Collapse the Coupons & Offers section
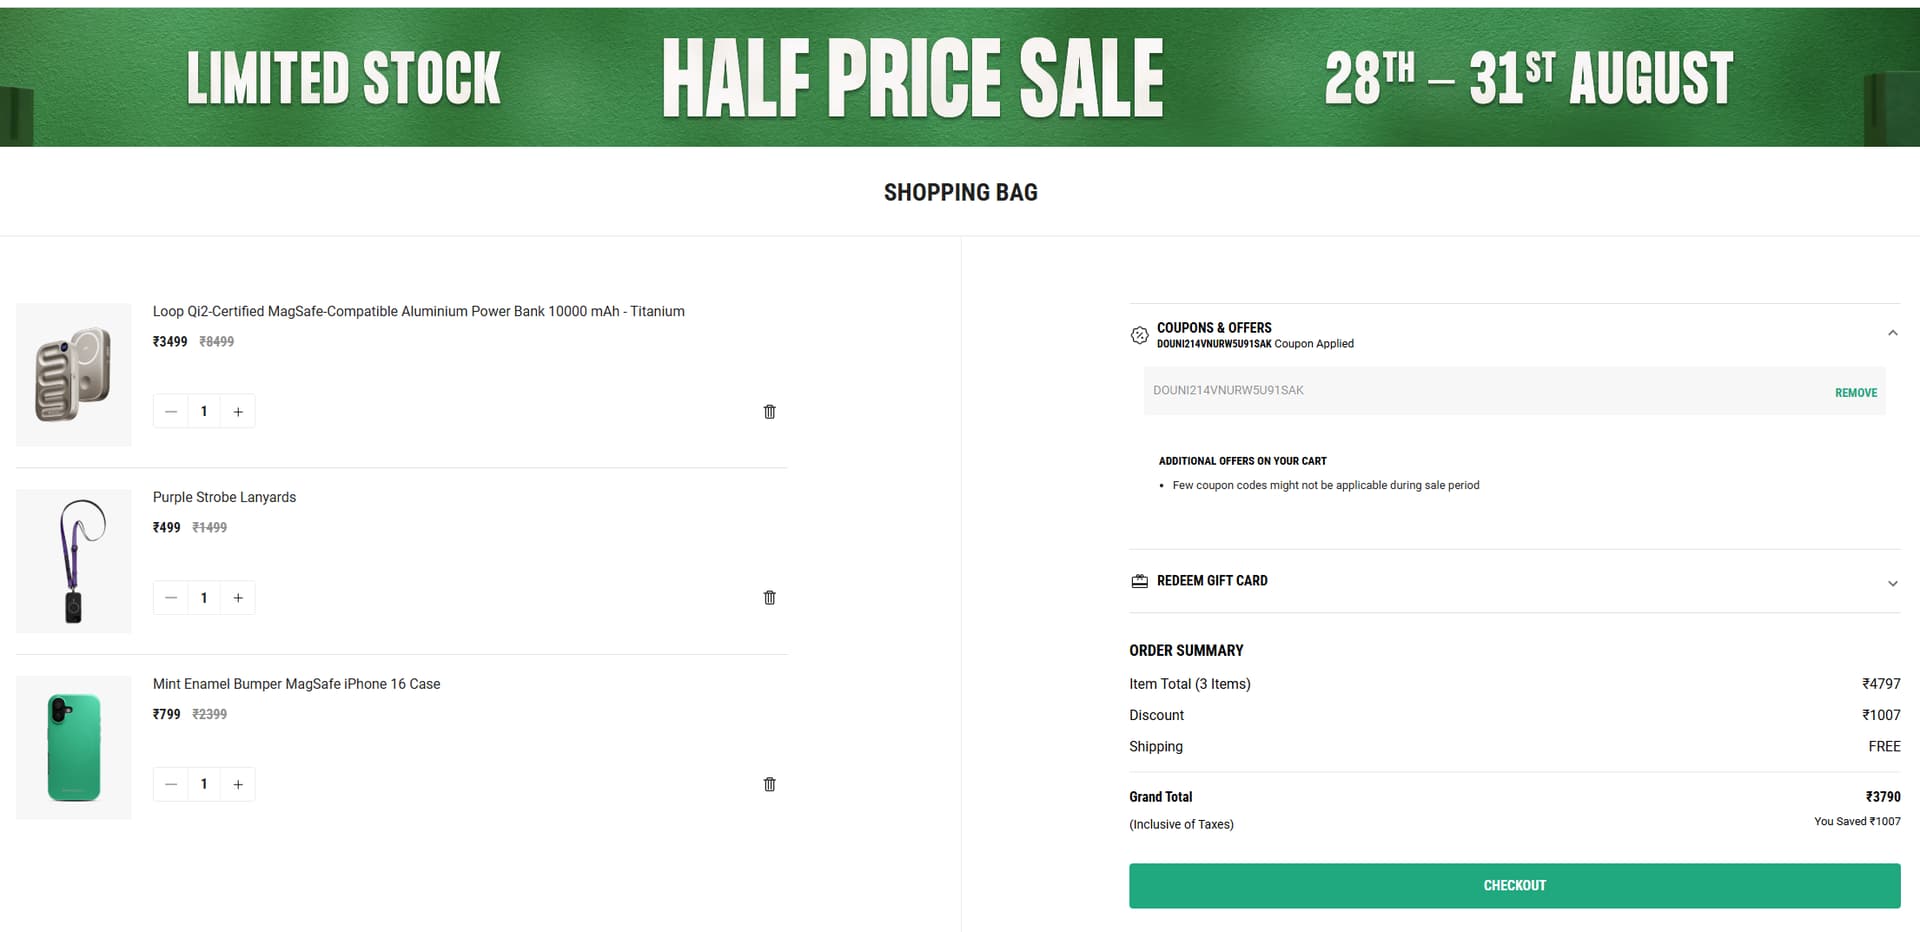This screenshot has height=932, width=1920. click(1892, 333)
